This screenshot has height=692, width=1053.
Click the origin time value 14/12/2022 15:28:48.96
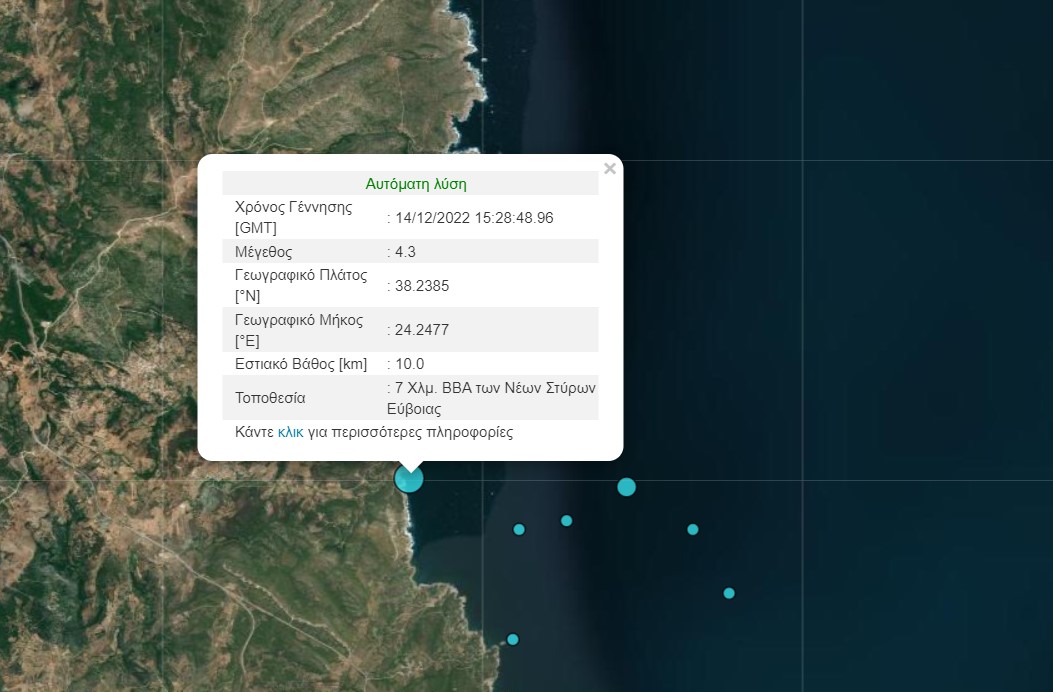click(474, 218)
